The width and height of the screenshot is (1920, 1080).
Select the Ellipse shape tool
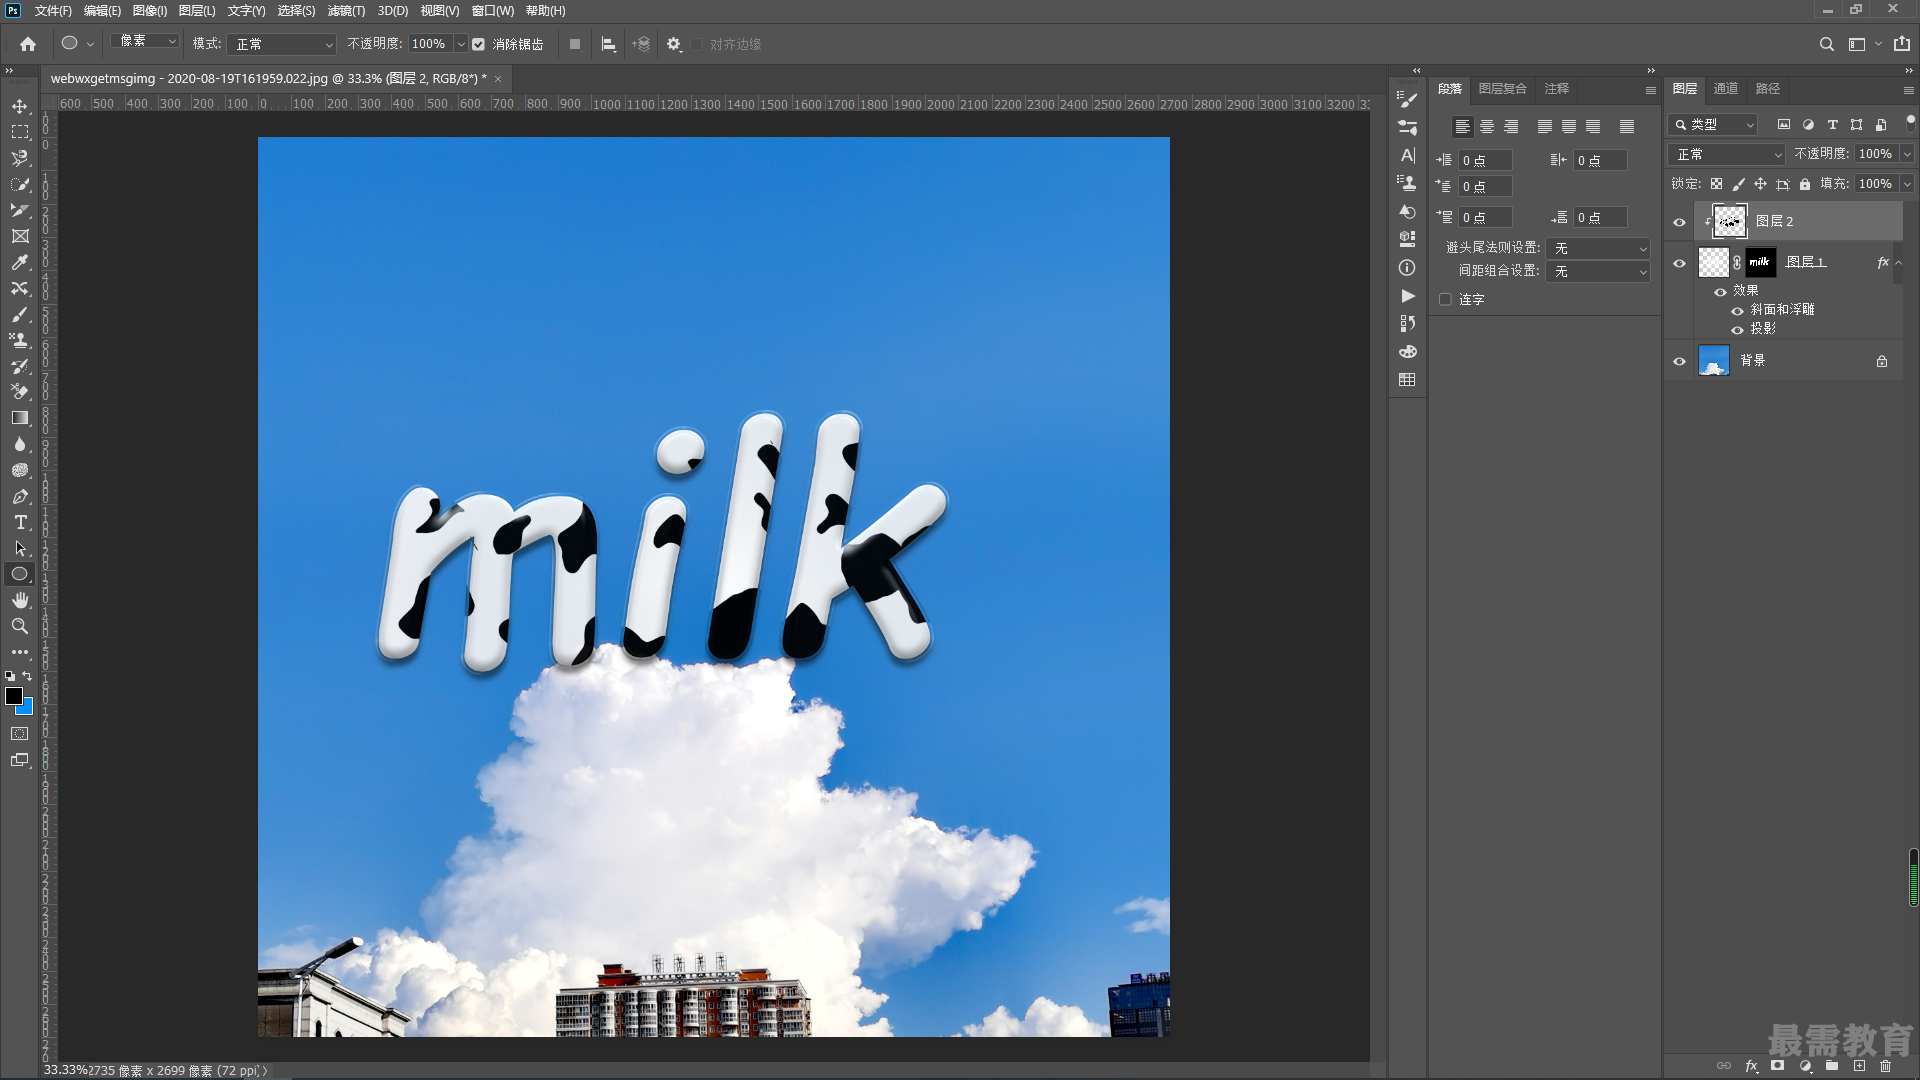20,574
